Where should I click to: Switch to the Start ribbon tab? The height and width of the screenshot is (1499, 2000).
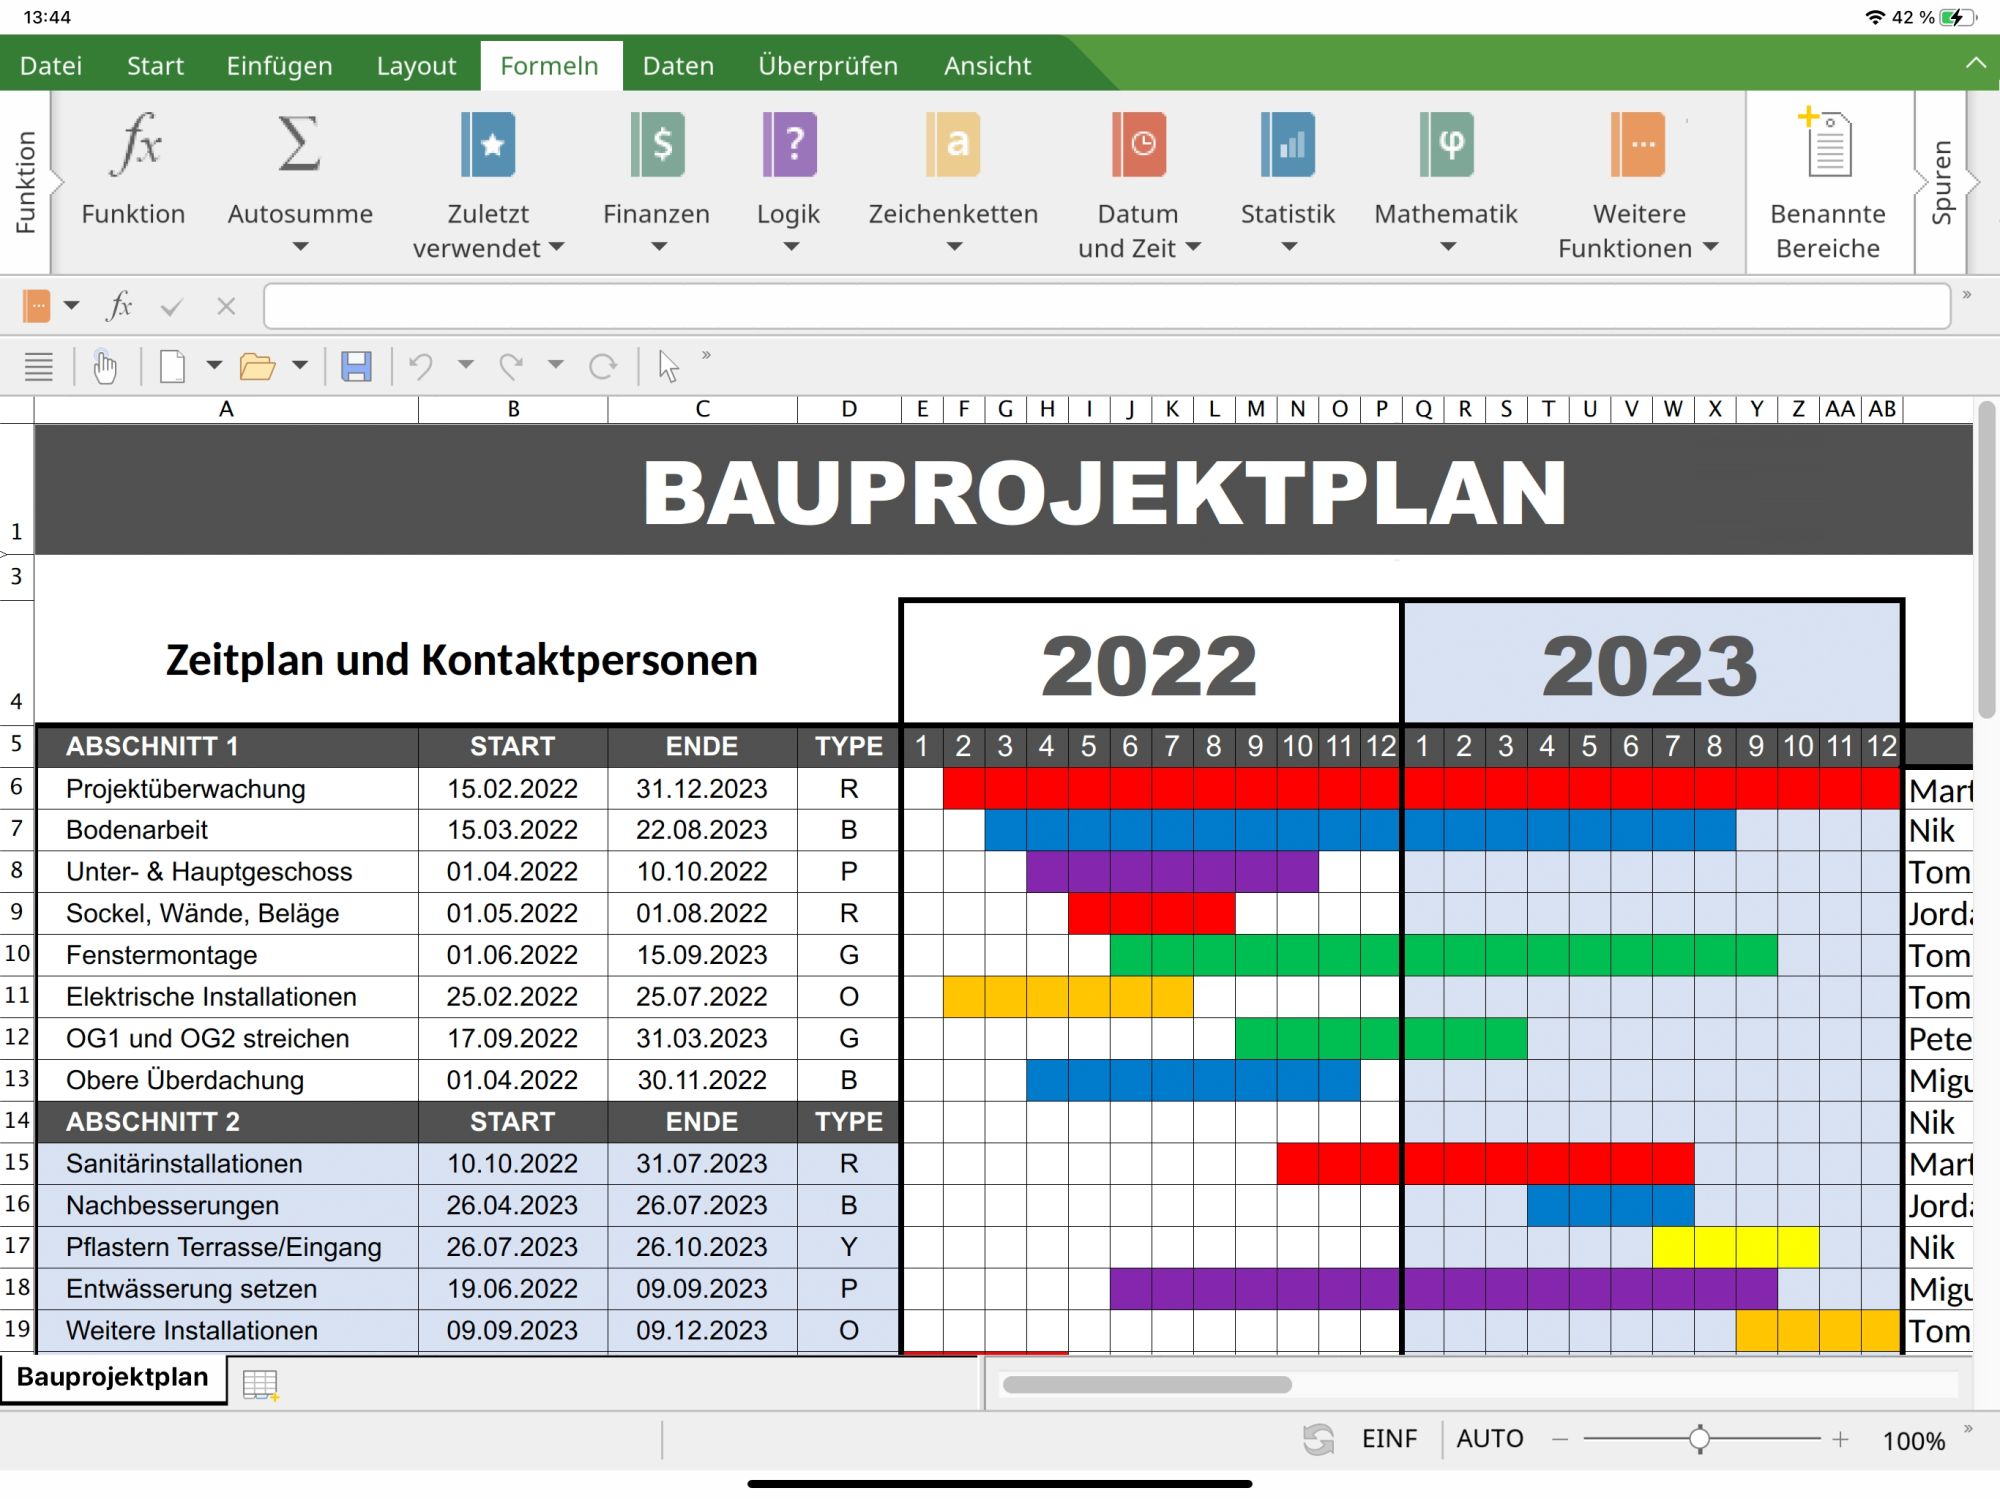155,66
